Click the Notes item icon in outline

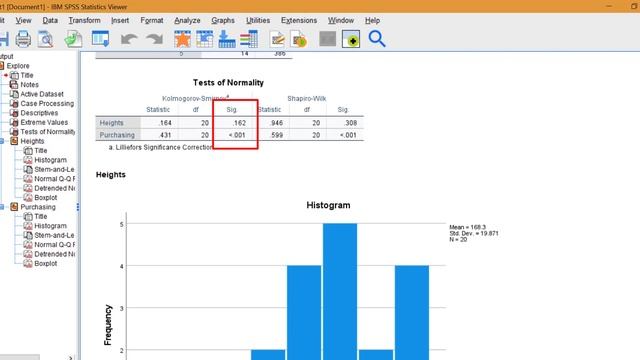pyautogui.click(x=14, y=84)
